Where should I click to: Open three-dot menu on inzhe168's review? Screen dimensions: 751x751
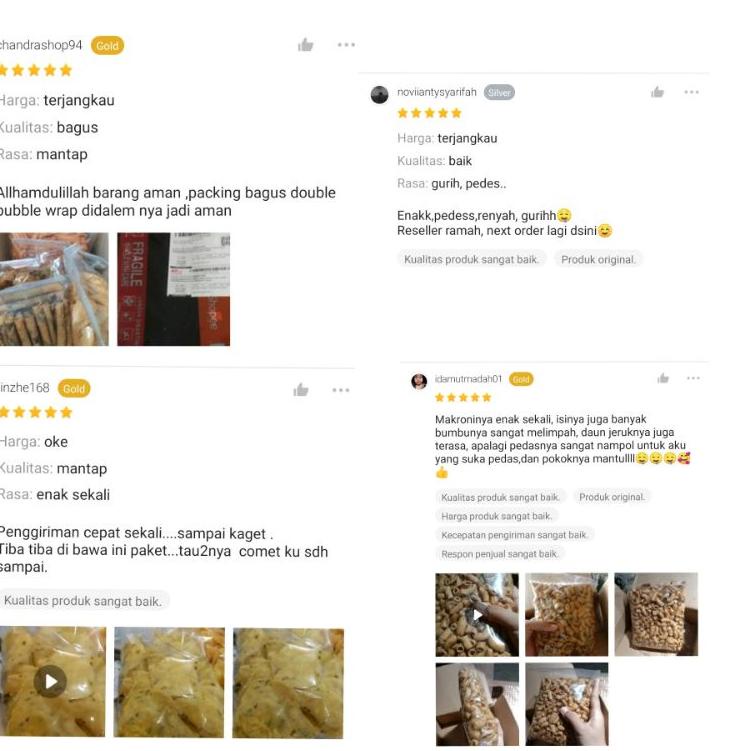(x=341, y=390)
